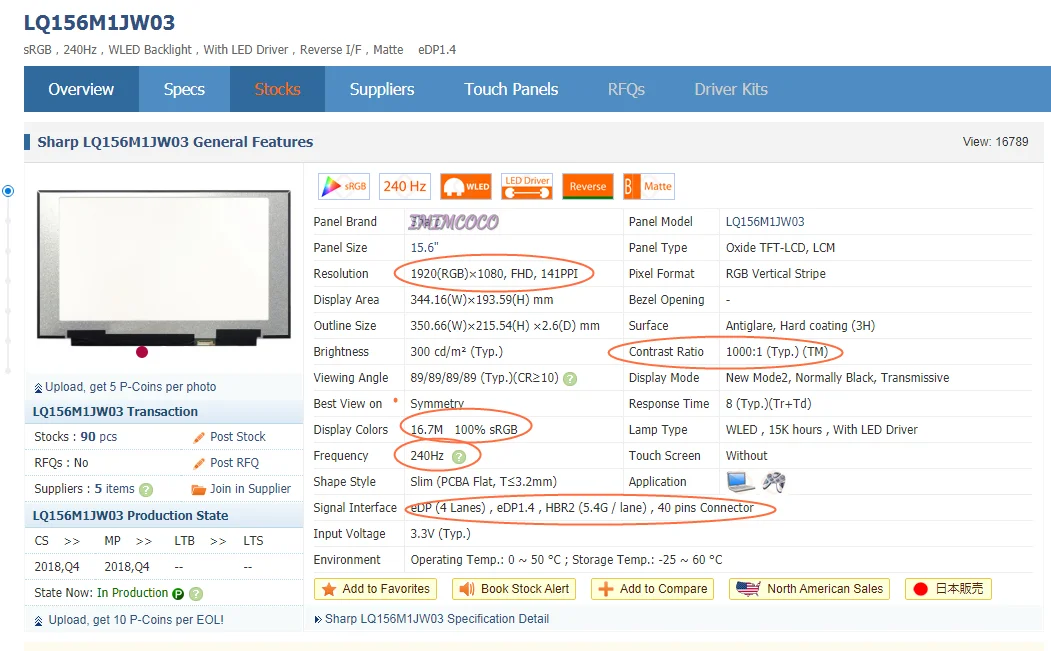Click Display Mode value New Mode2, Normally Black
The width and height of the screenshot is (1051, 651).
pos(837,378)
